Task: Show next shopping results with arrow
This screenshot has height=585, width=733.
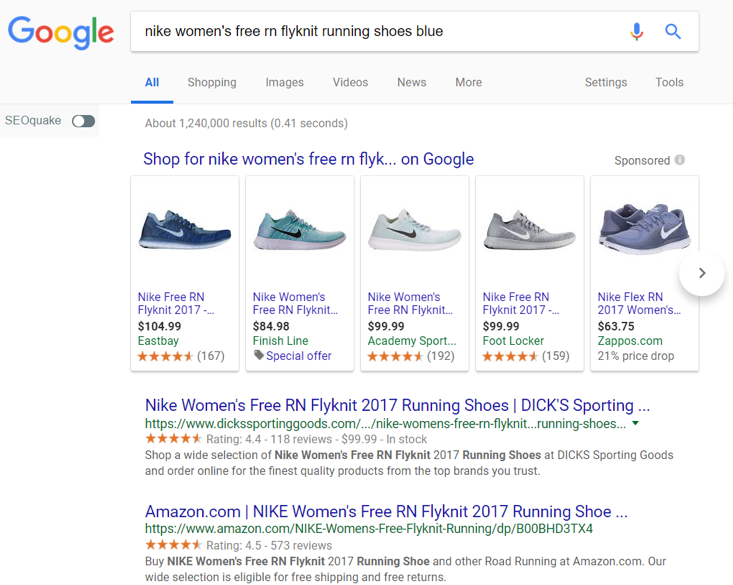Action: pyautogui.click(x=701, y=273)
